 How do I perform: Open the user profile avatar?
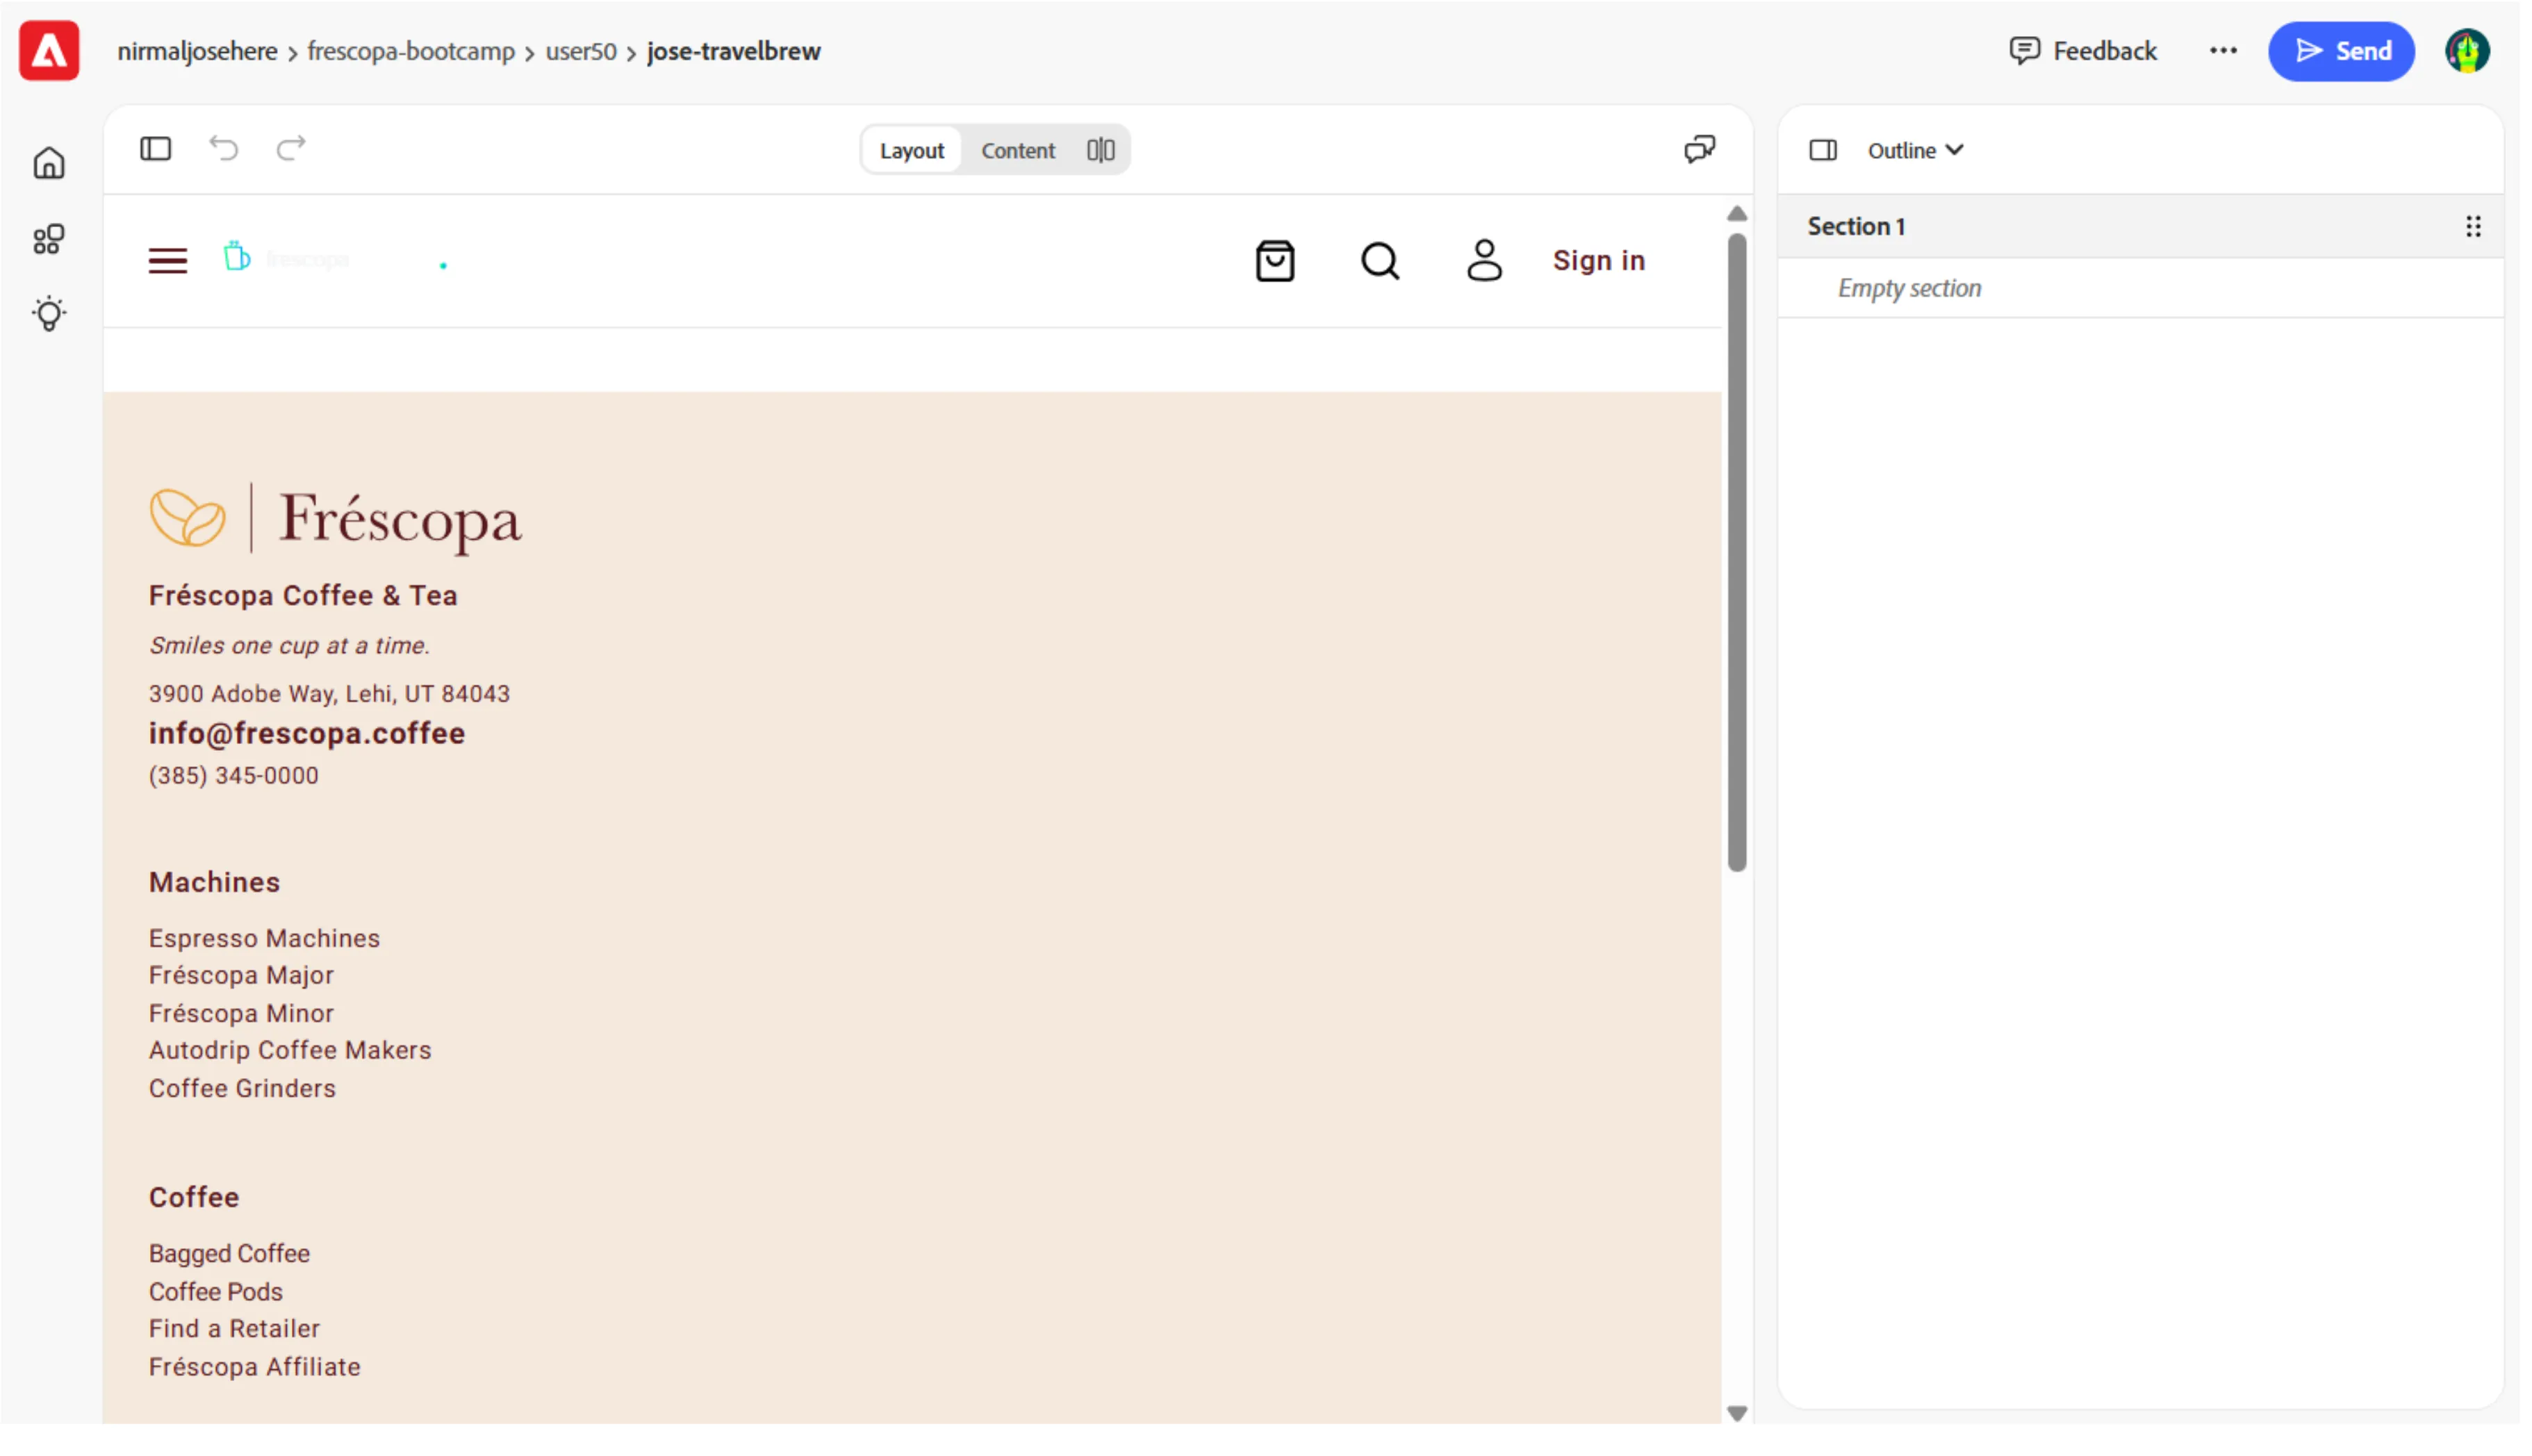point(2467,51)
